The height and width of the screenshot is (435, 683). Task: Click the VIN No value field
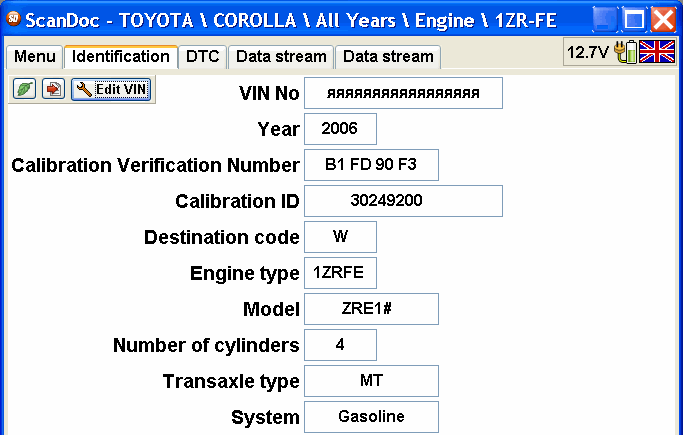(x=403, y=93)
